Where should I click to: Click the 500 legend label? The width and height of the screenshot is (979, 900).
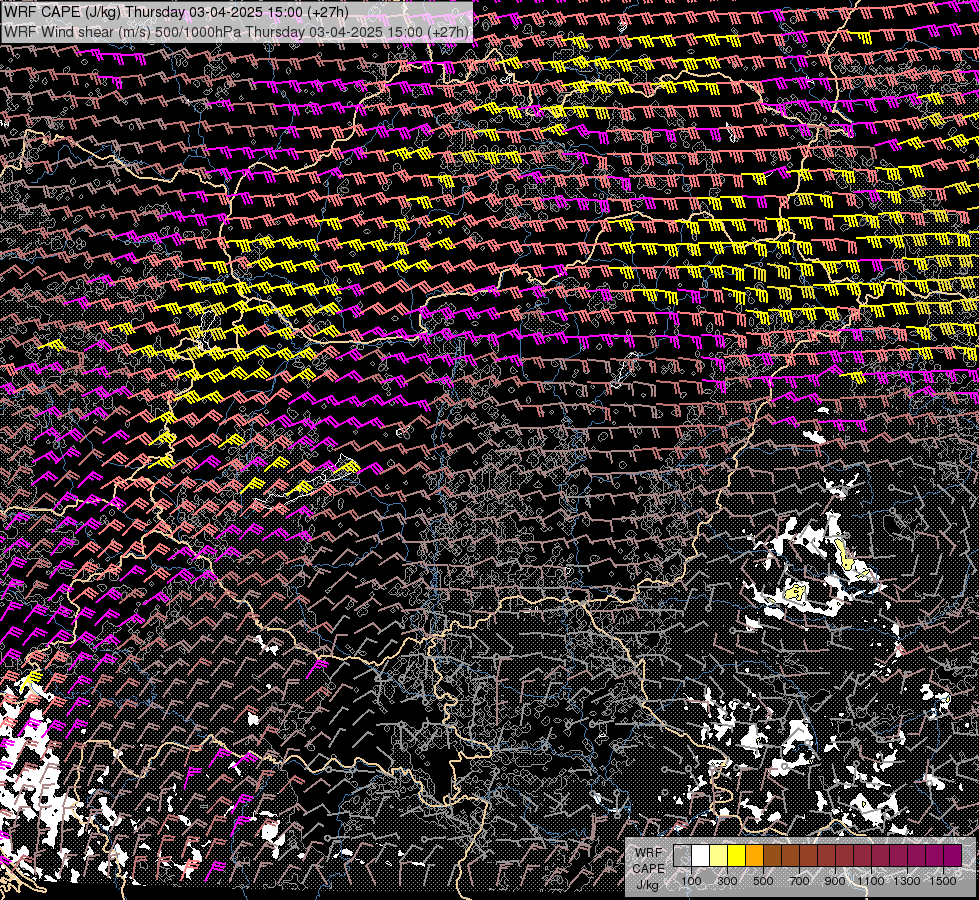[x=763, y=881]
